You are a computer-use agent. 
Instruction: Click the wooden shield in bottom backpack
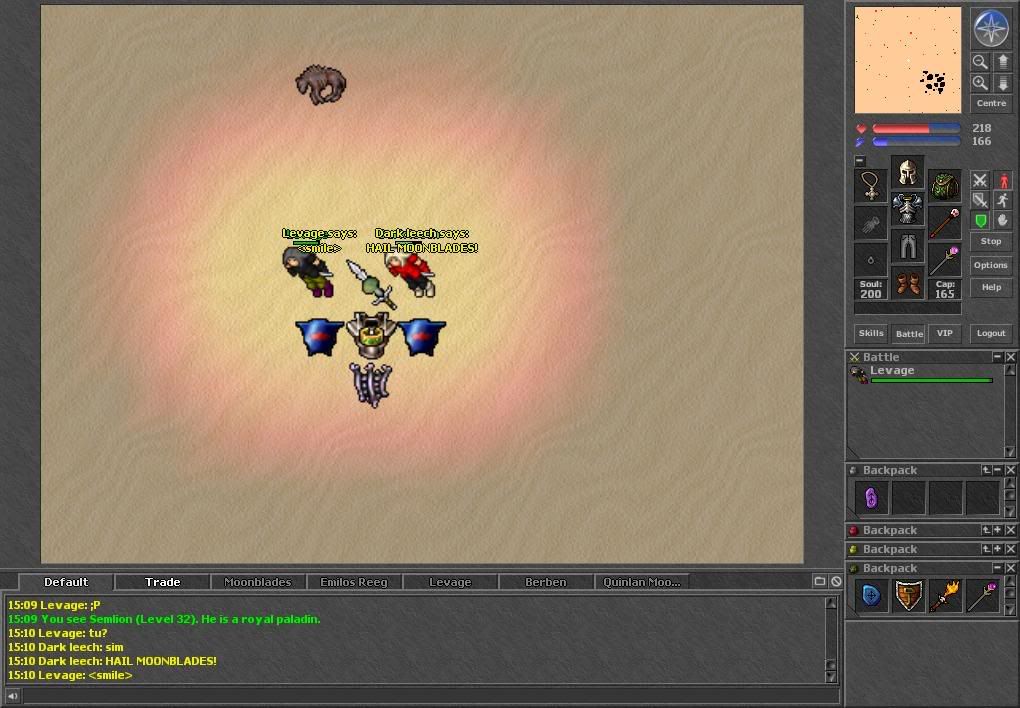(908, 595)
